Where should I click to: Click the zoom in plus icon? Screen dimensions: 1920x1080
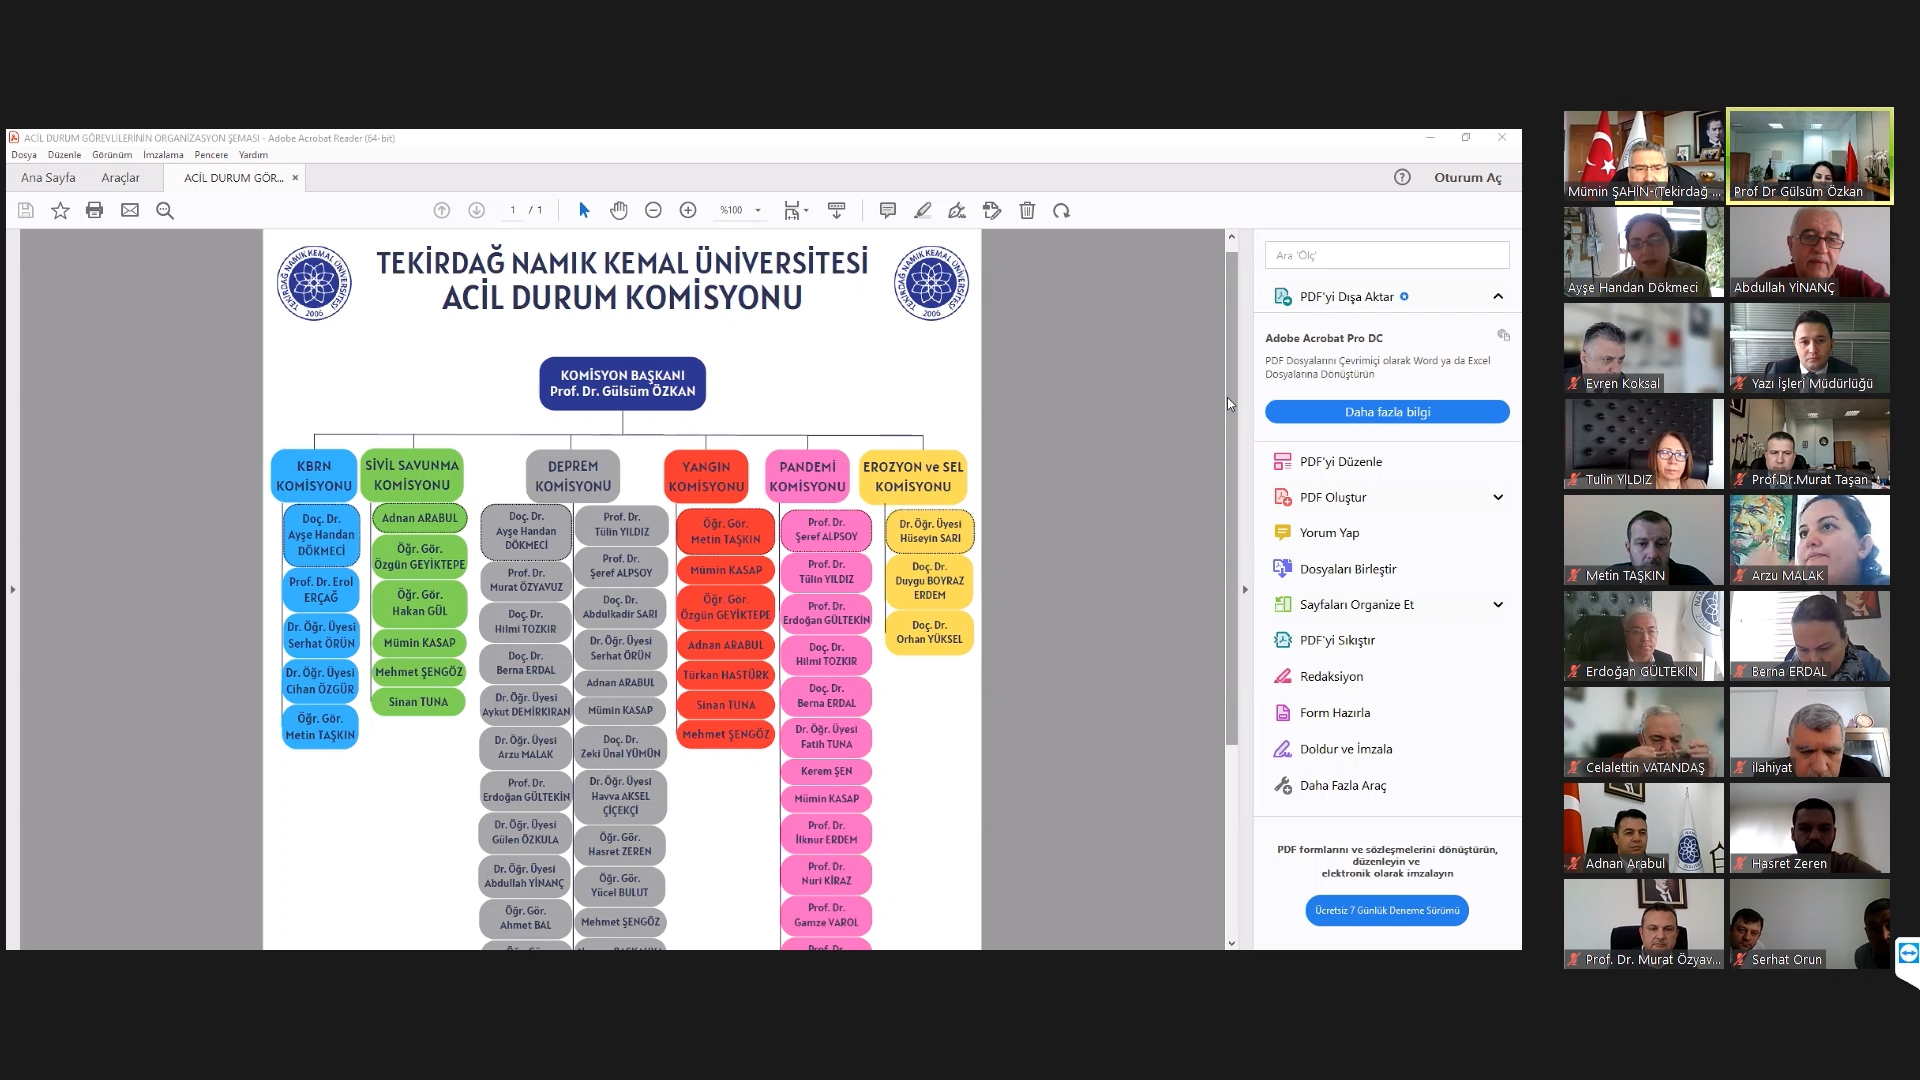(688, 210)
